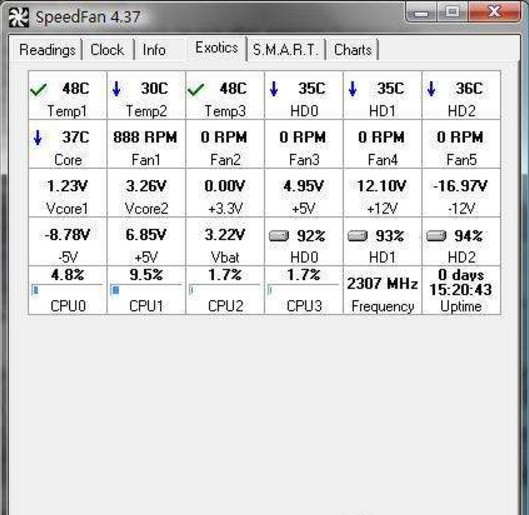
Task: Click the Uptime 15:20:43 value
Action: pyautogui.click(x=461, y=290)
